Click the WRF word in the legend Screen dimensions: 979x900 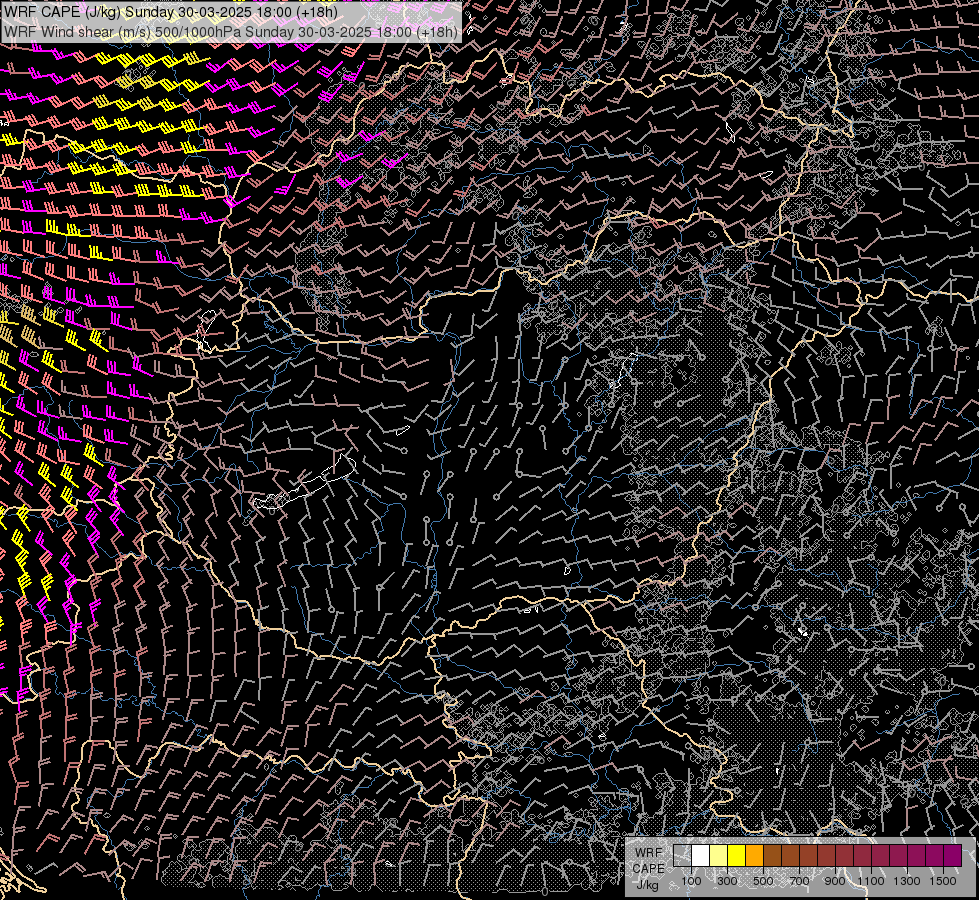tap(649, 853)
